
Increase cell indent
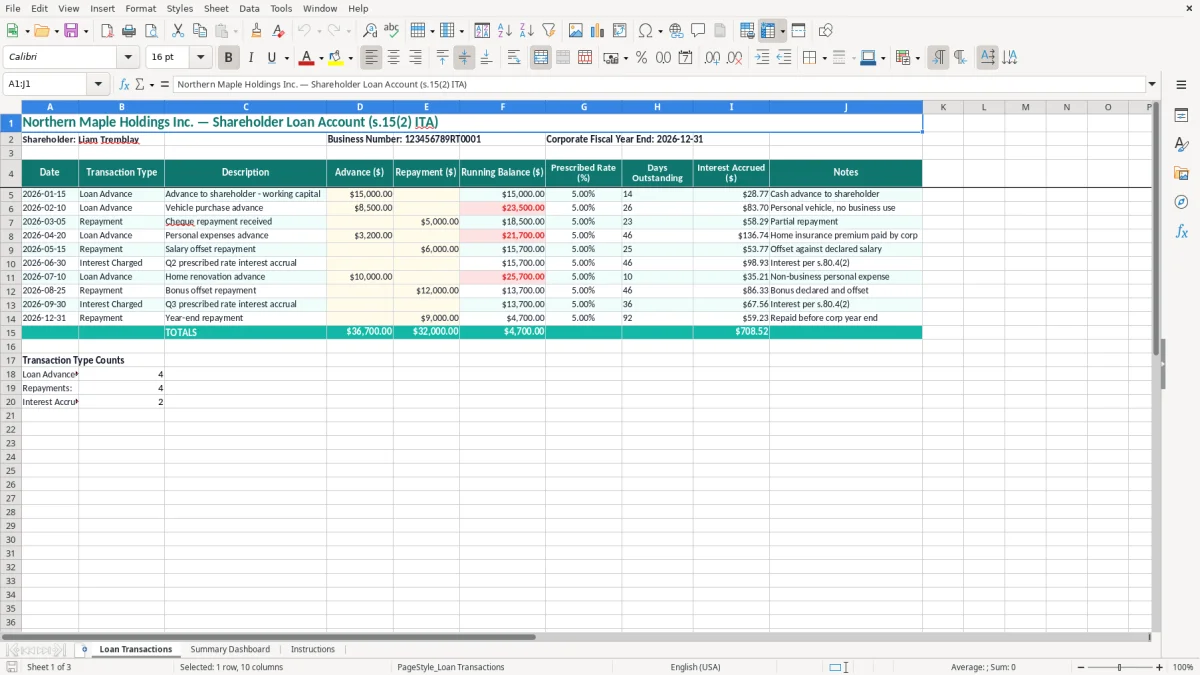[762, 58]
